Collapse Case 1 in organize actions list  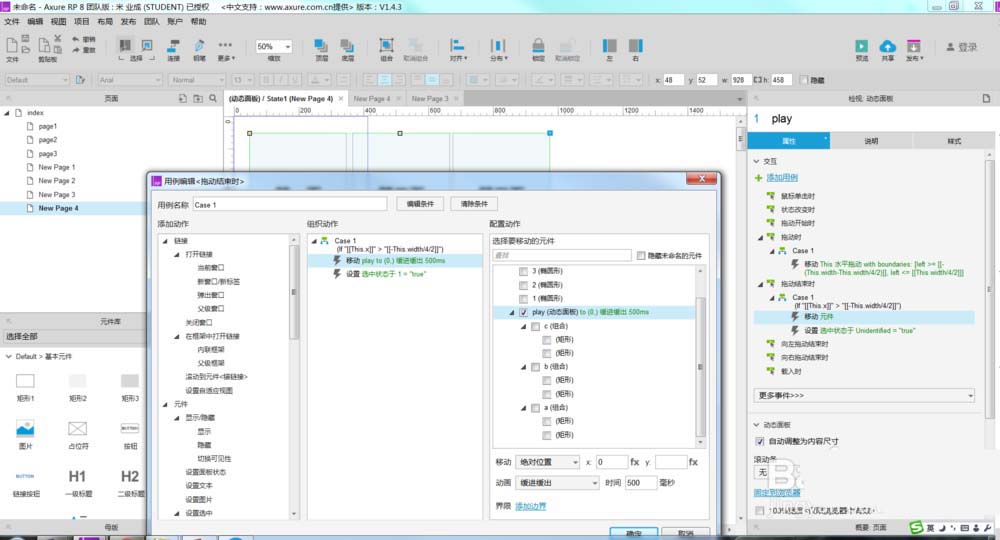(x=314, y=241)
